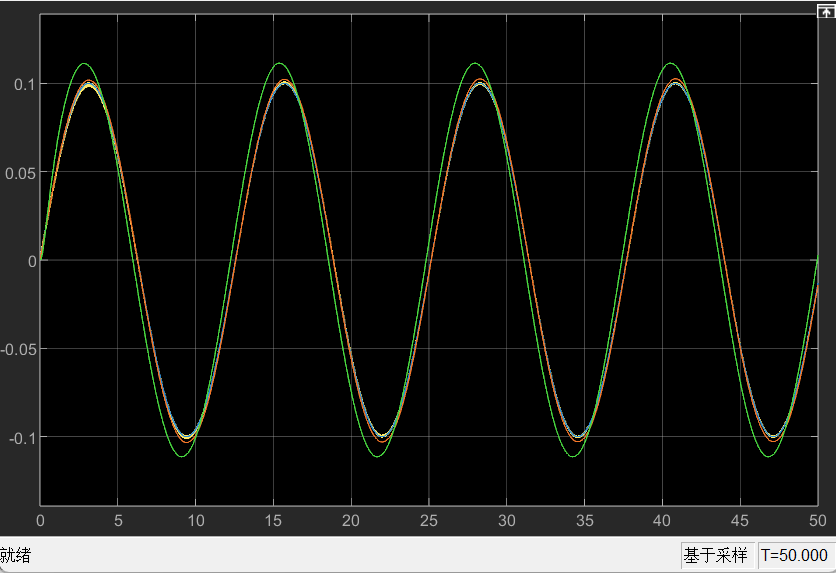Click the y-axis zero tick label

pos(32,261)
